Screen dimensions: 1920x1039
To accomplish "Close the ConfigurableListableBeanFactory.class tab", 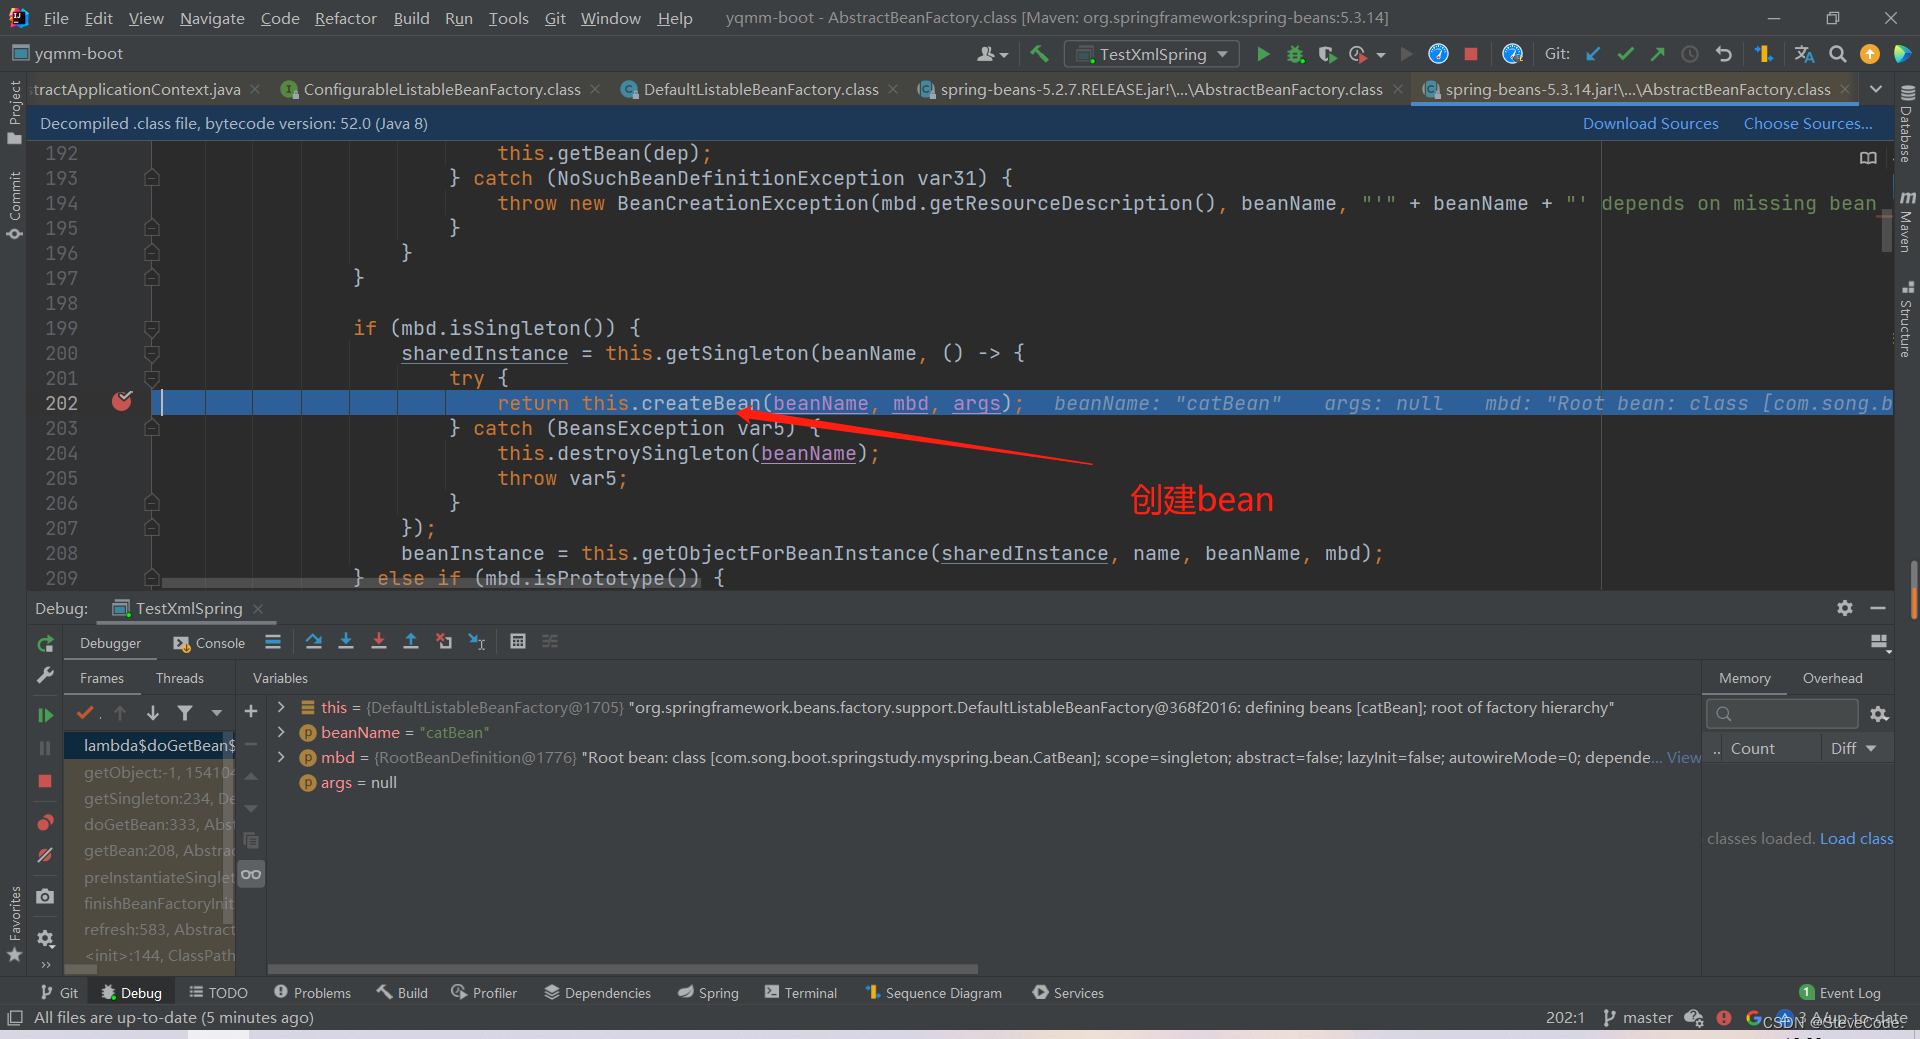I will [595, 89].
